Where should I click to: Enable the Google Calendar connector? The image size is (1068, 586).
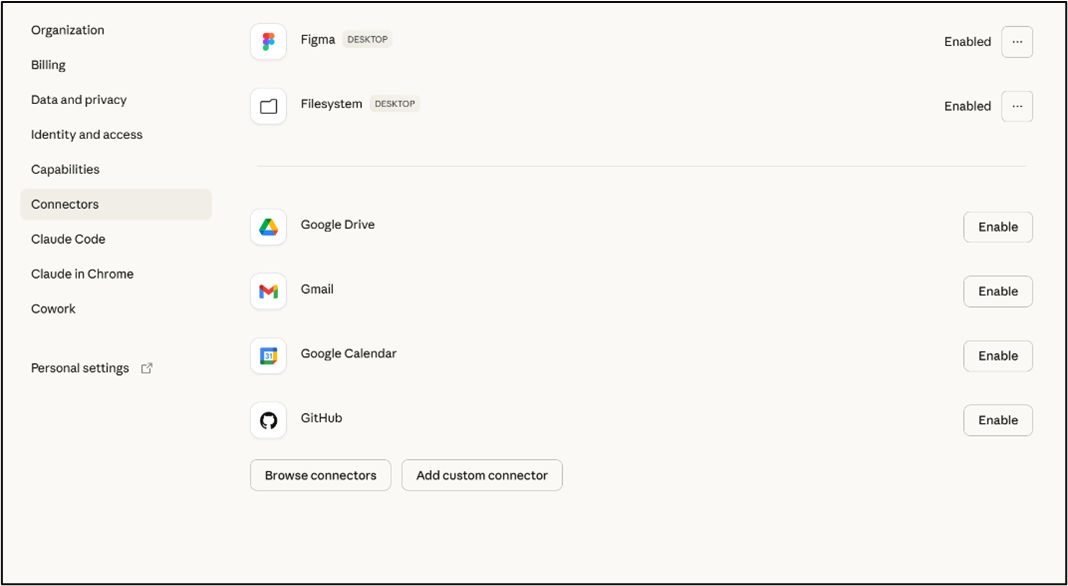point(997,356)
